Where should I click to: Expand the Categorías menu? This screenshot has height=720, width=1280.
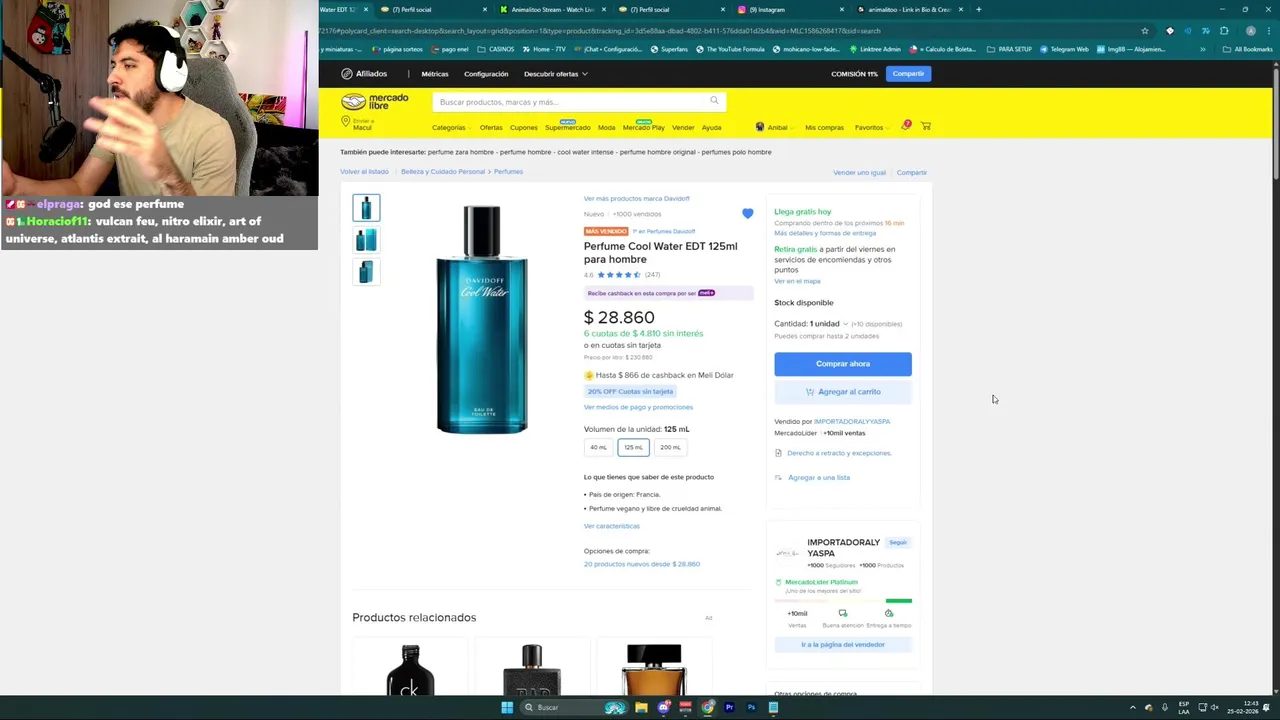click(x=451, y=128)
